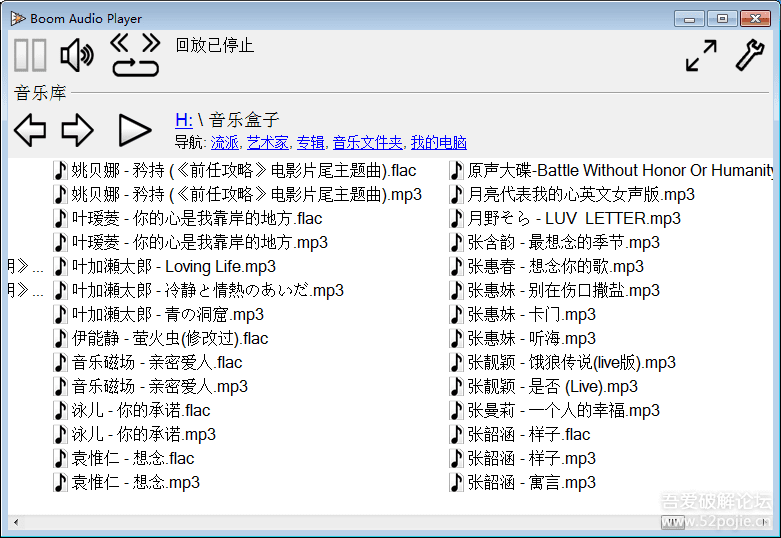781x538 pixels.
Task: Select 叶加濑太郎 - Loving Life.mp3 file
Action: (x=164, y=267)
